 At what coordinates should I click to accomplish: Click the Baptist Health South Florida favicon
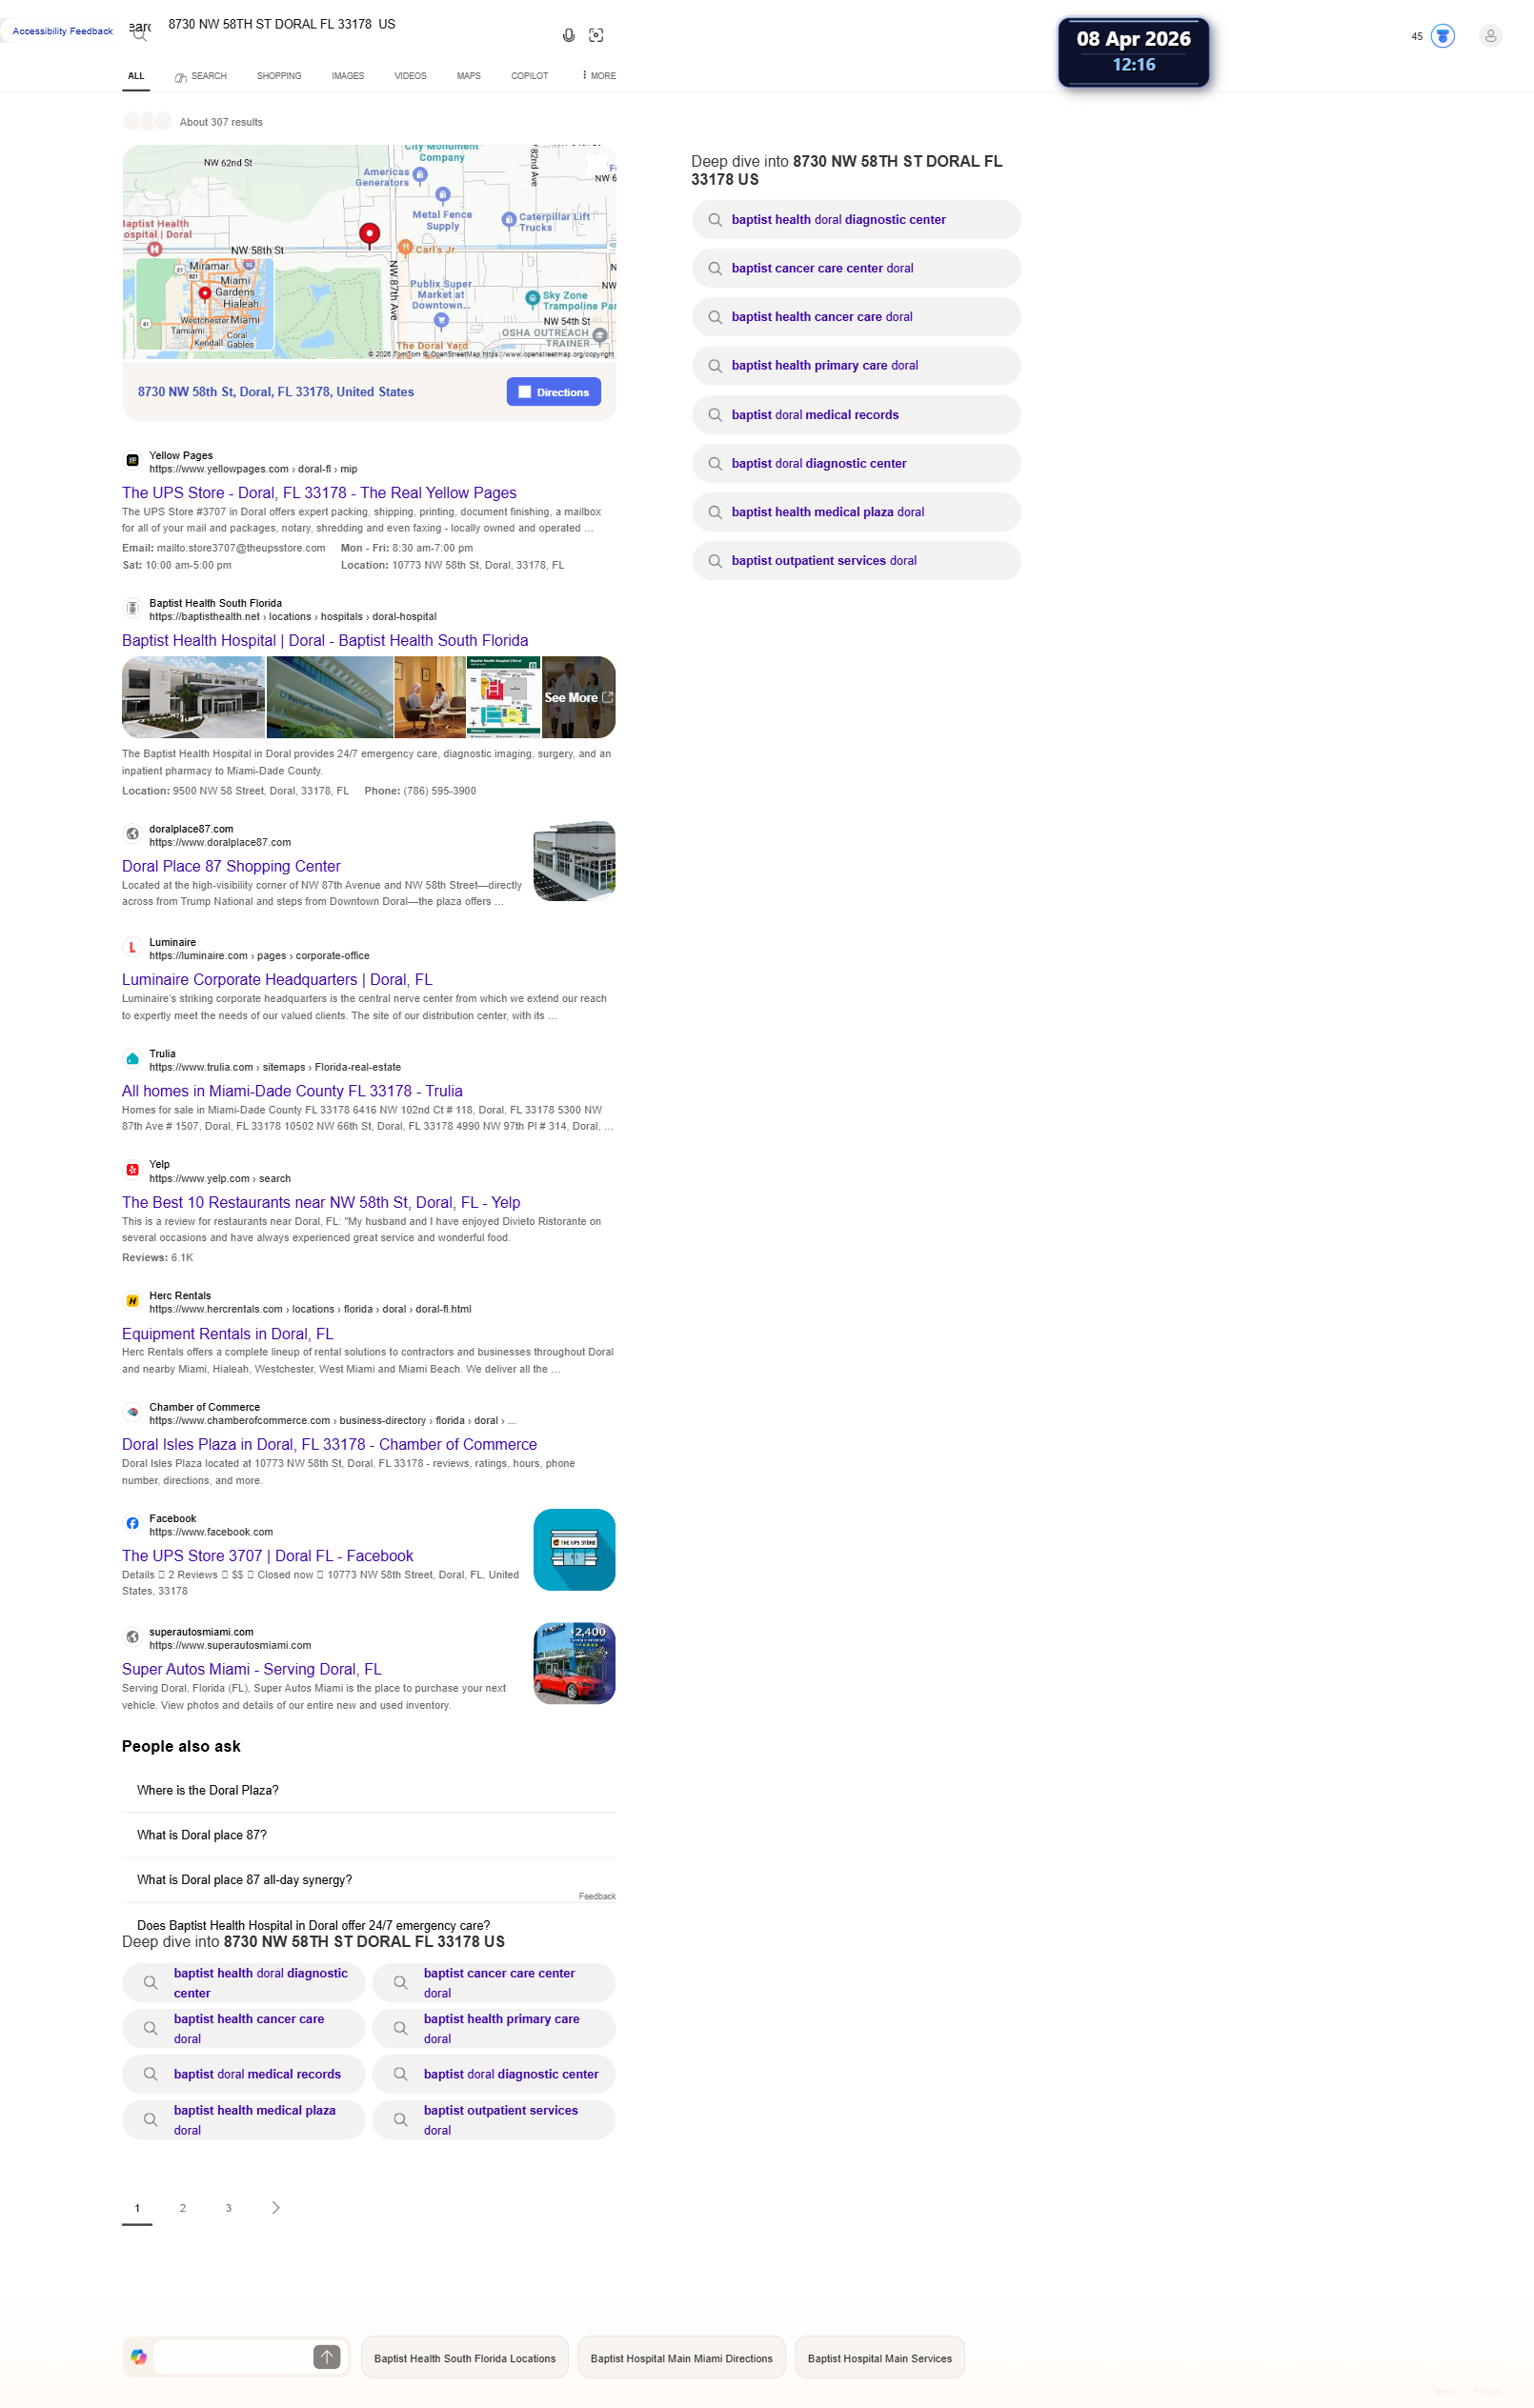click(132, 609)
